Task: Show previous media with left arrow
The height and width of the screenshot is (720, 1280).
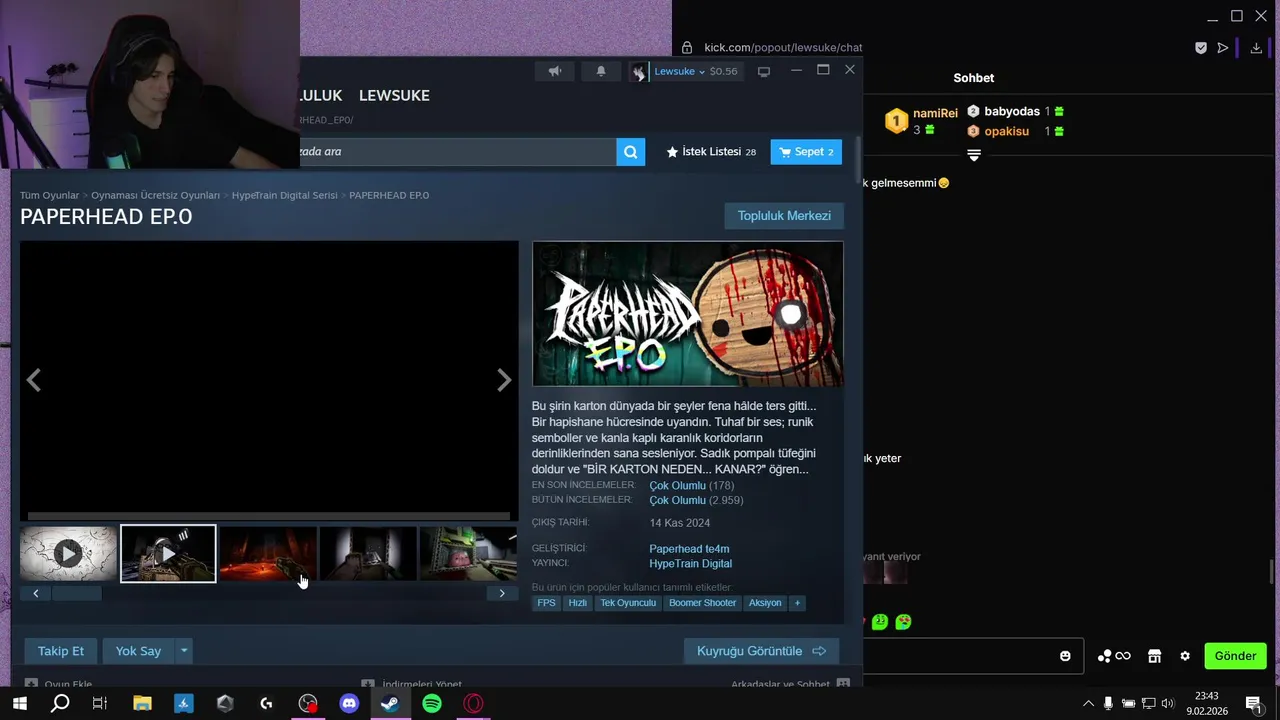Action: (34, 380)
